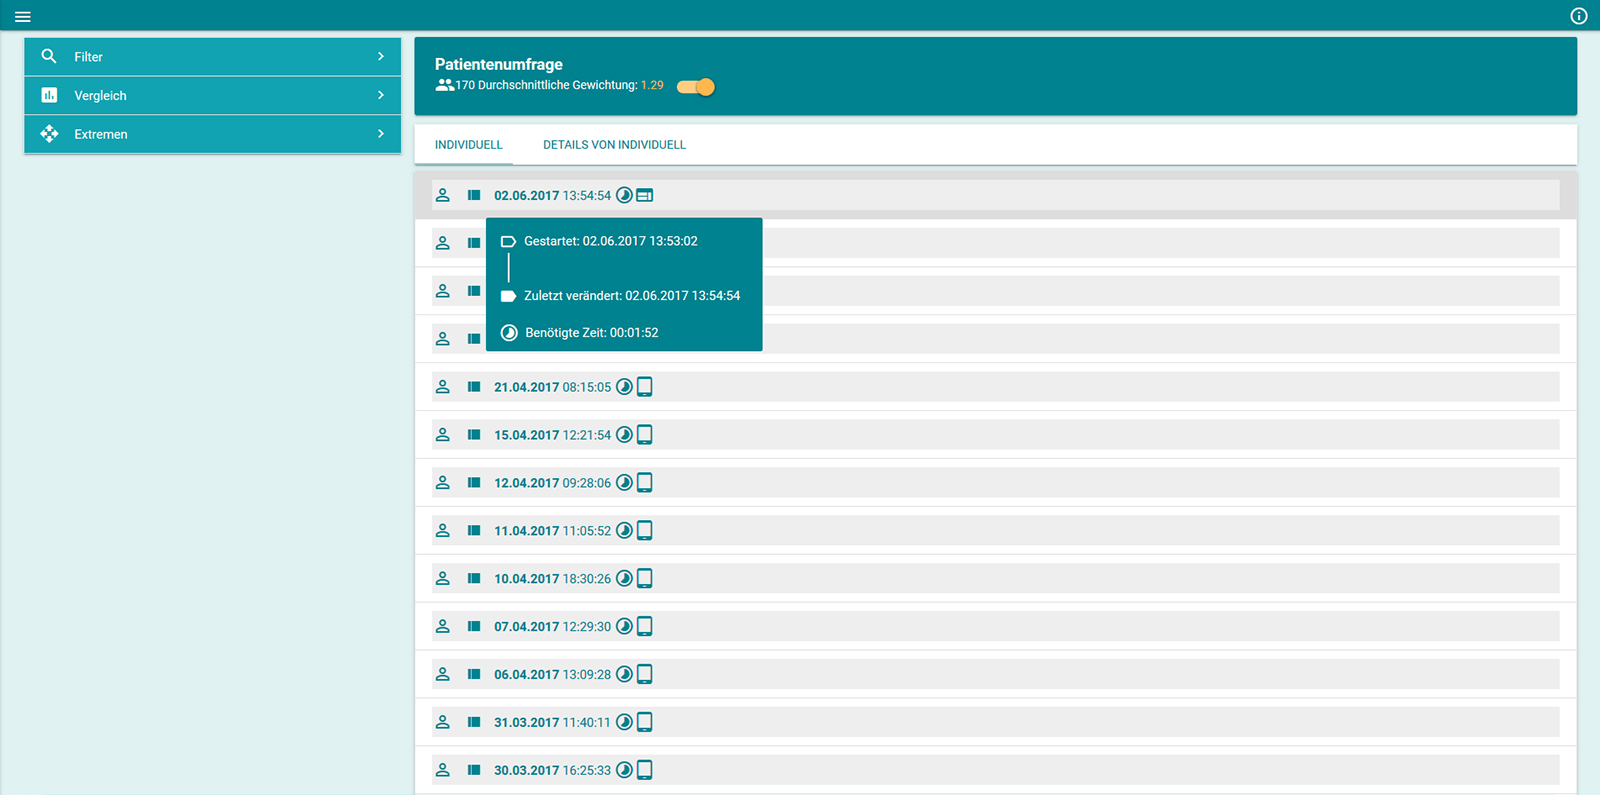This screenshot has height=795, width=1600.
Task: Click Zuletzt verändert timestamp in tooltip
Action: [x=632, y=296]
